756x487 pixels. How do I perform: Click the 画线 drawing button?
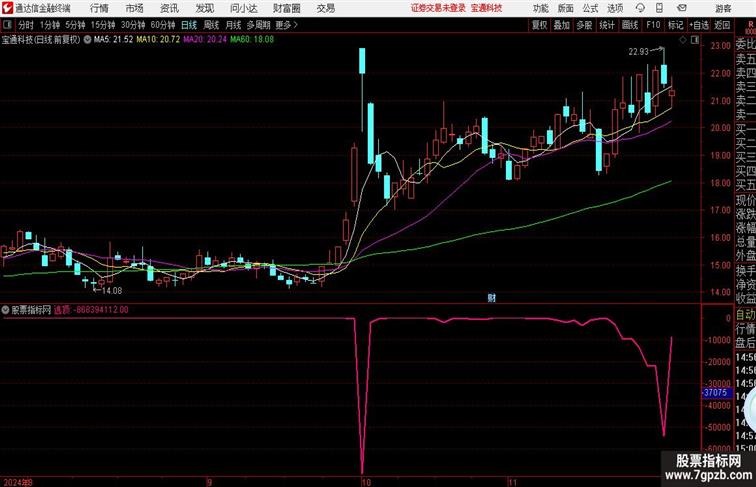(x=630, y=25)
